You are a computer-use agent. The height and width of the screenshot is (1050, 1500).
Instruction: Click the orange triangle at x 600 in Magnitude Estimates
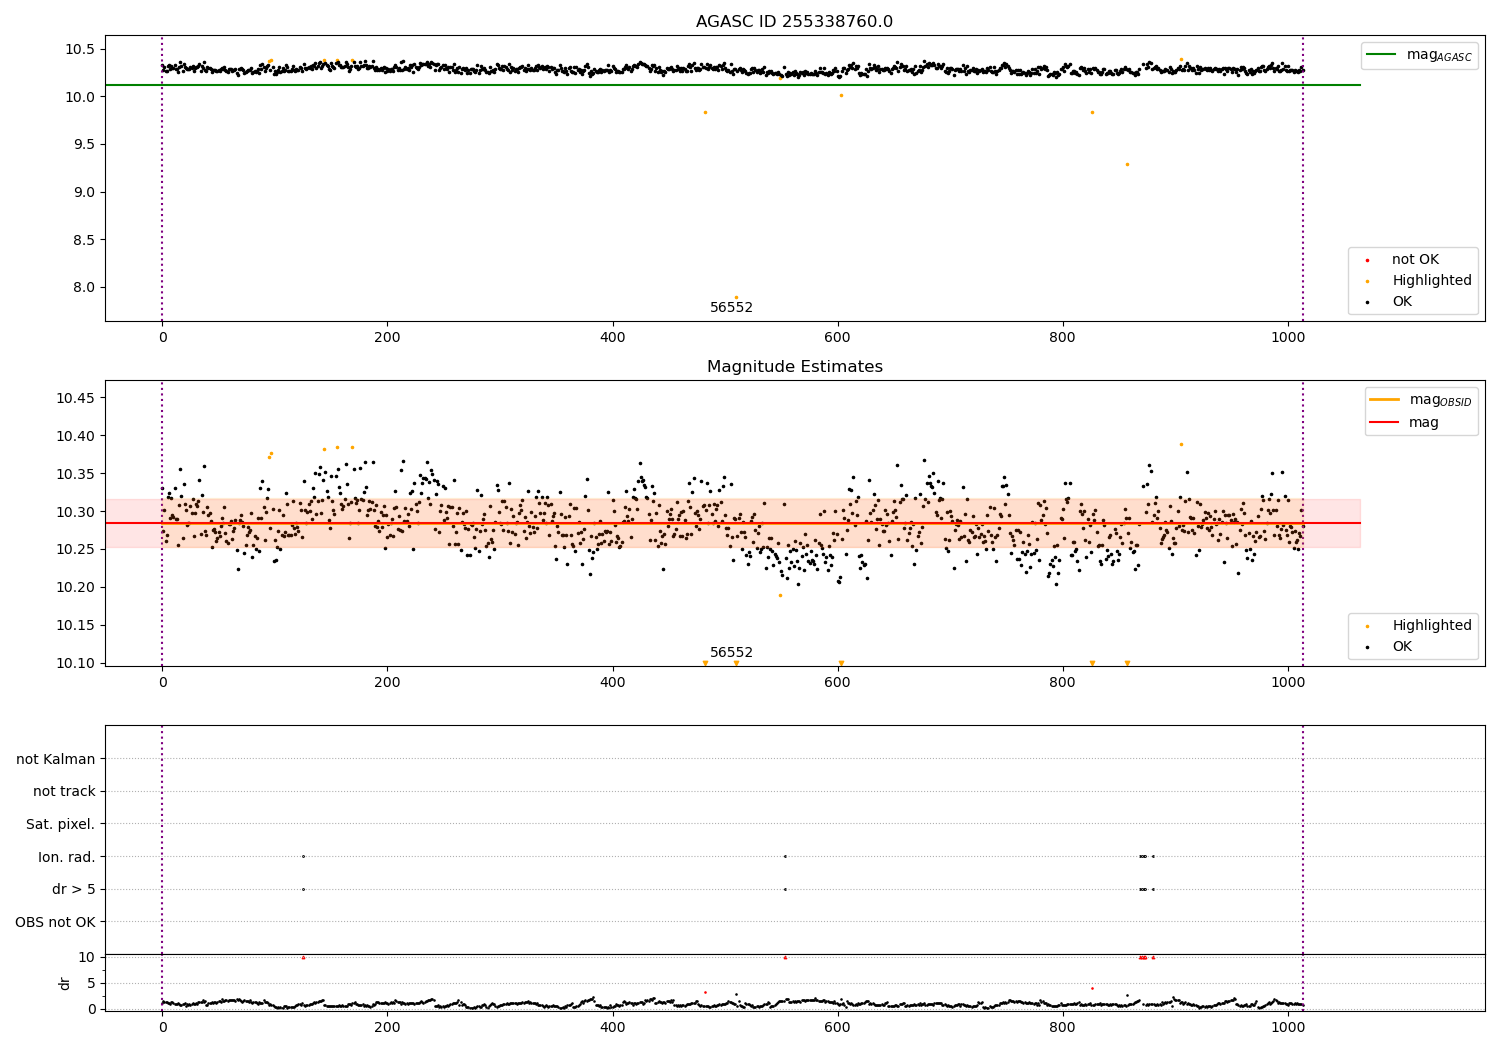click(841, 663)
